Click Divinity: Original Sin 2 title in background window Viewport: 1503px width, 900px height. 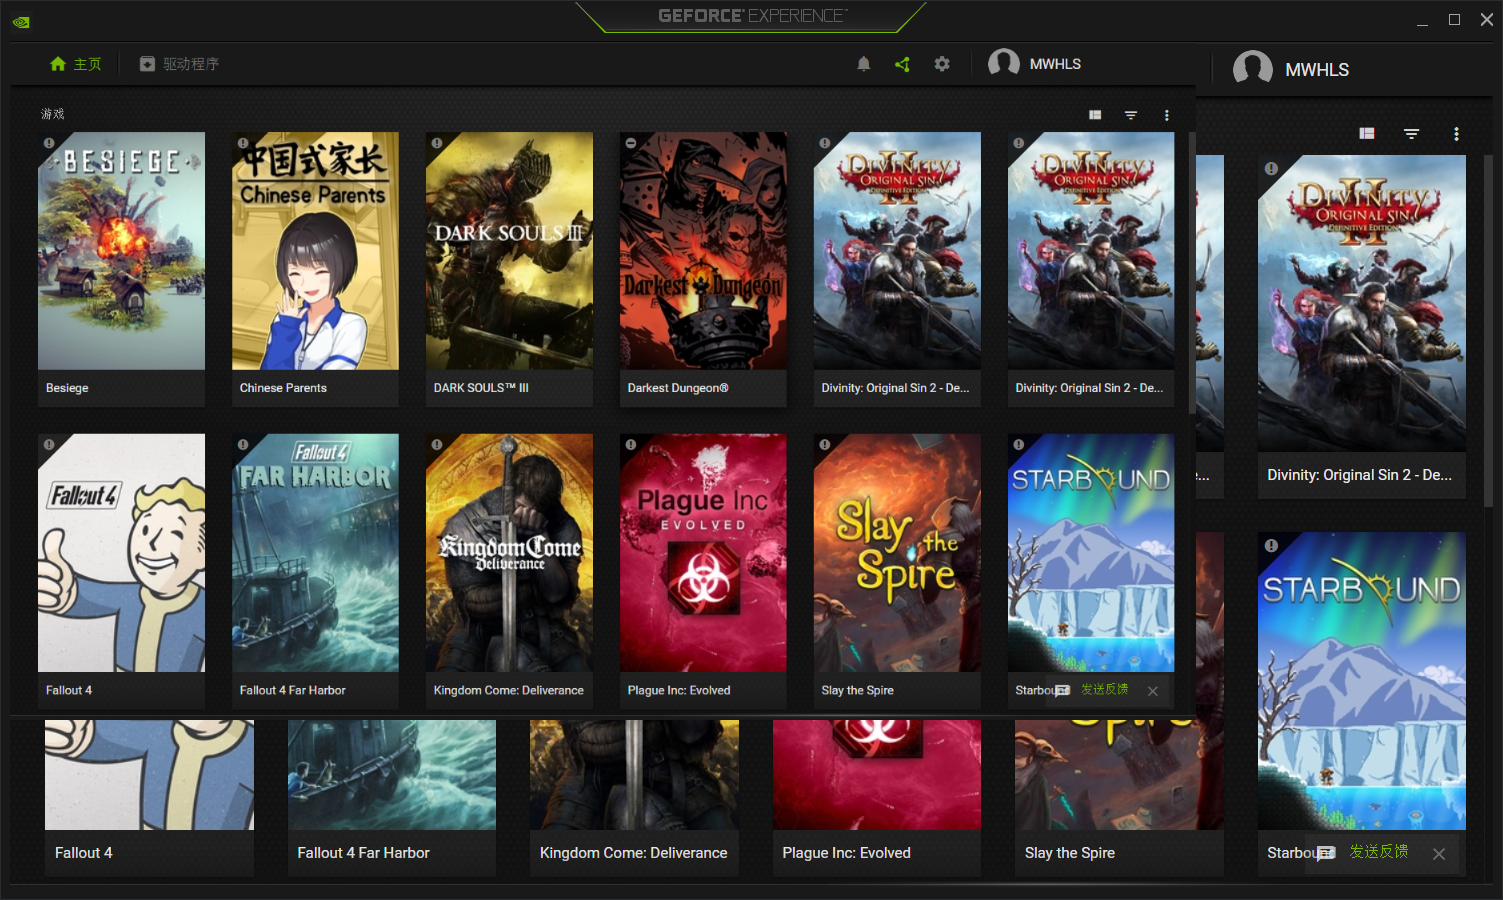click(1360, 475)
